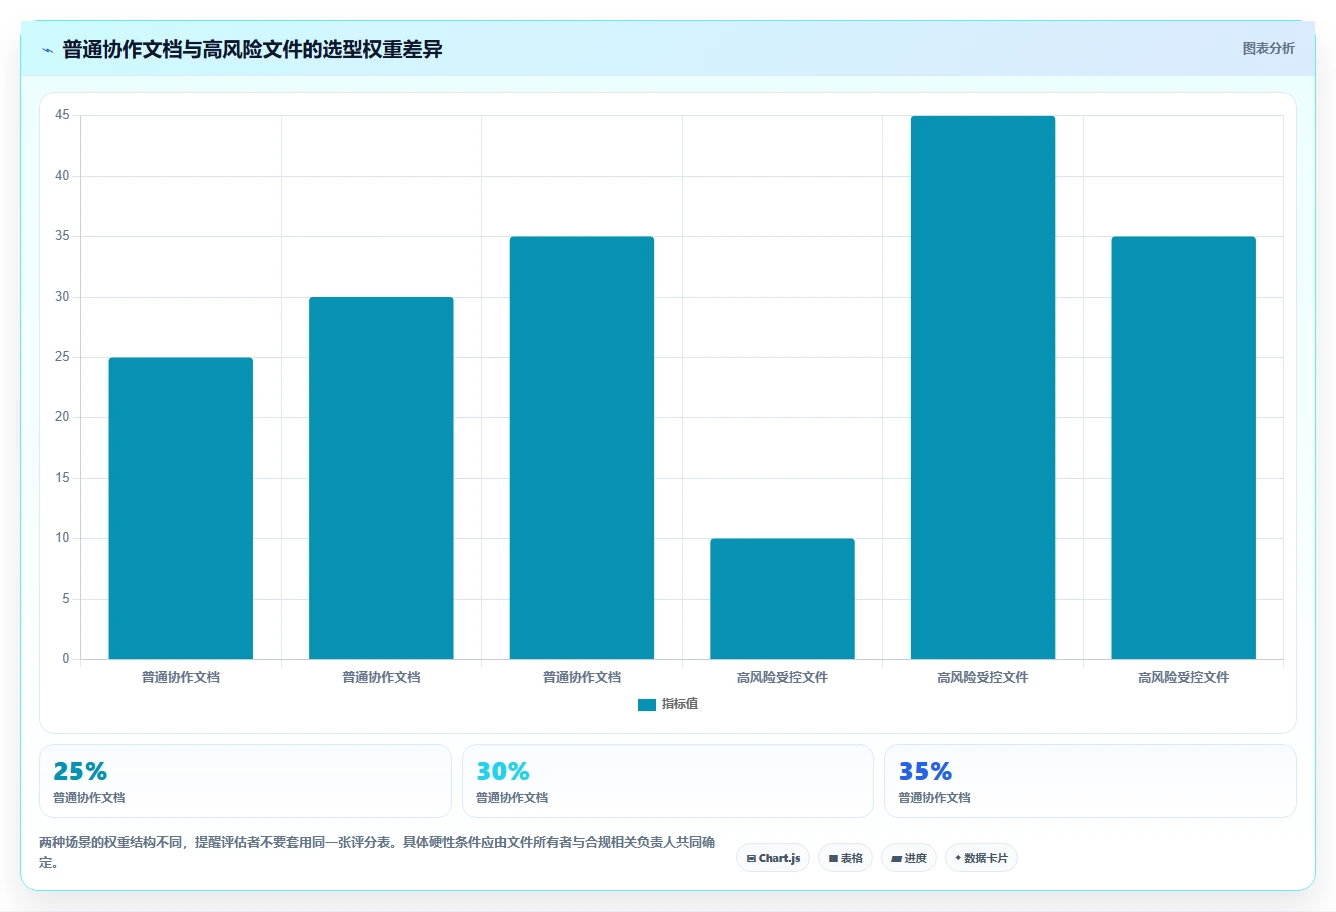Click the y-axis tick label 20
Image resolution: width=1336 pixels, height=912 pixels.
(x=62, y=417)
